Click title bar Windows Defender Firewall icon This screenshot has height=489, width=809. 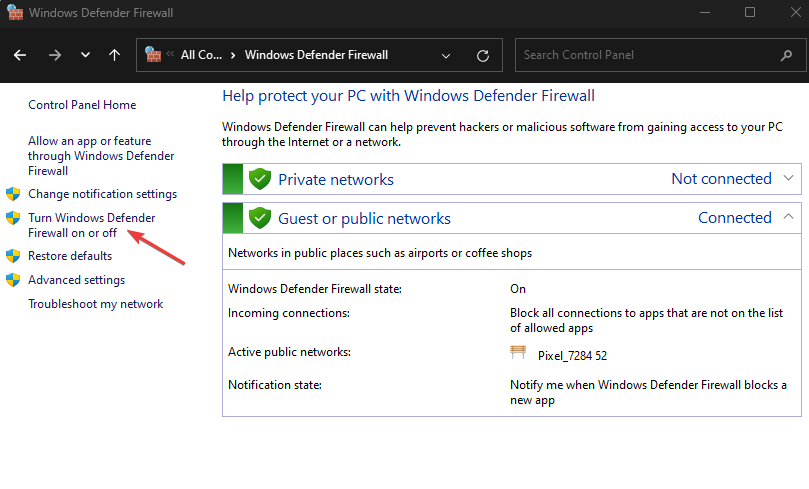pos(15,12)
